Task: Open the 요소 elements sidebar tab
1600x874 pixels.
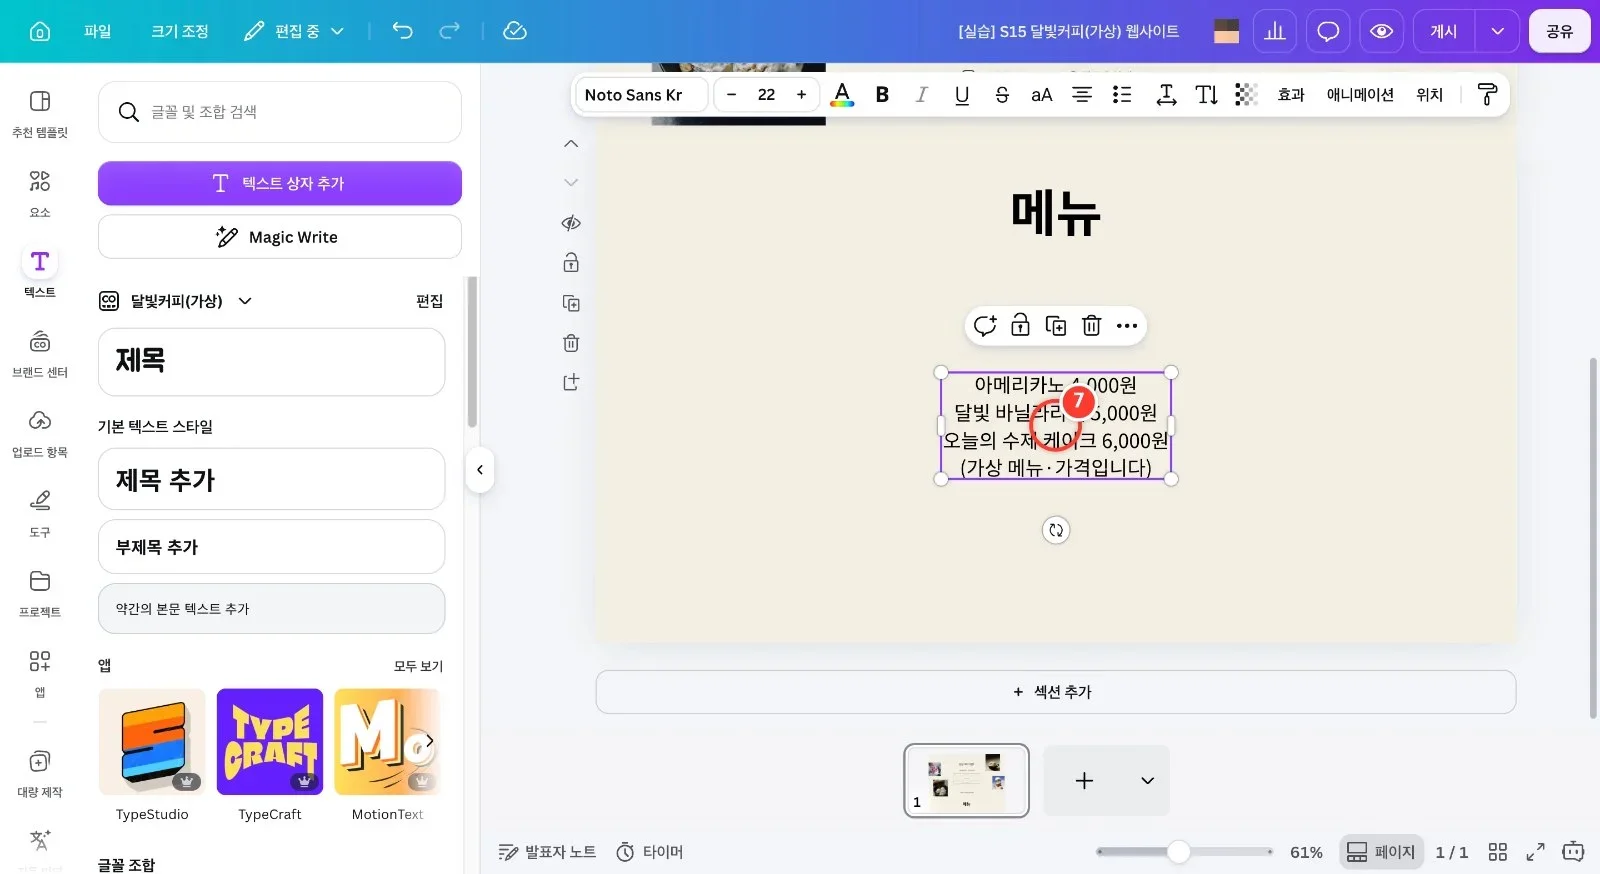Action: pyautogui.click(x=40, y=194)
